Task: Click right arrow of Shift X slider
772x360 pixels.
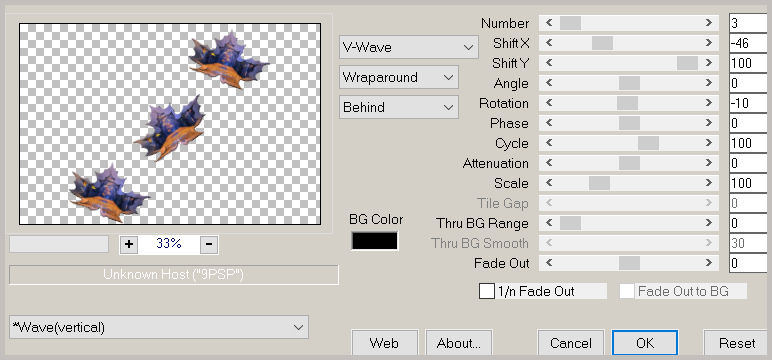Action: (708, 43)
